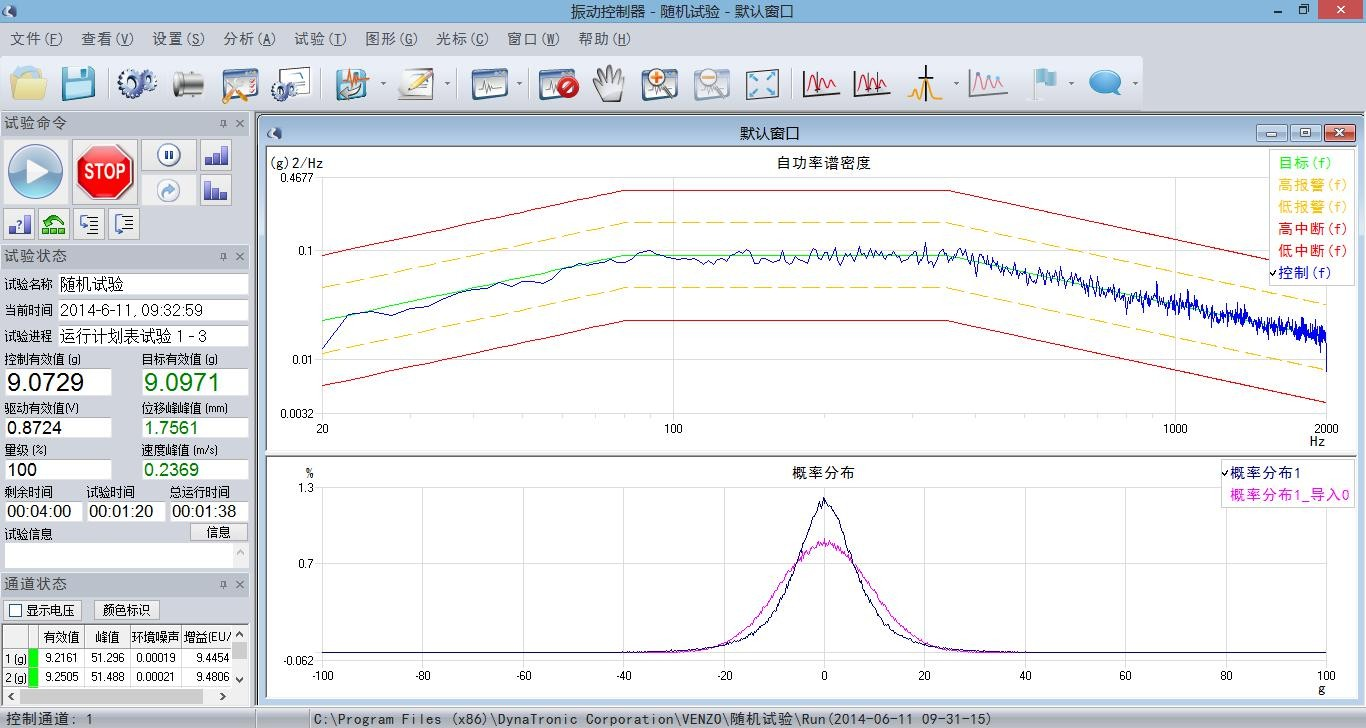Click the window with red prohibit sign
Screen dimensions: 1366x728
[x=558, y=83]
